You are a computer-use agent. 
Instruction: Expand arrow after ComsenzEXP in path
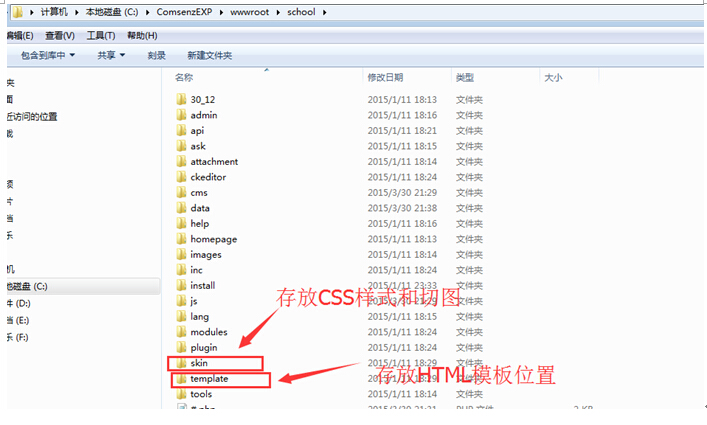(x=221, y=12)
